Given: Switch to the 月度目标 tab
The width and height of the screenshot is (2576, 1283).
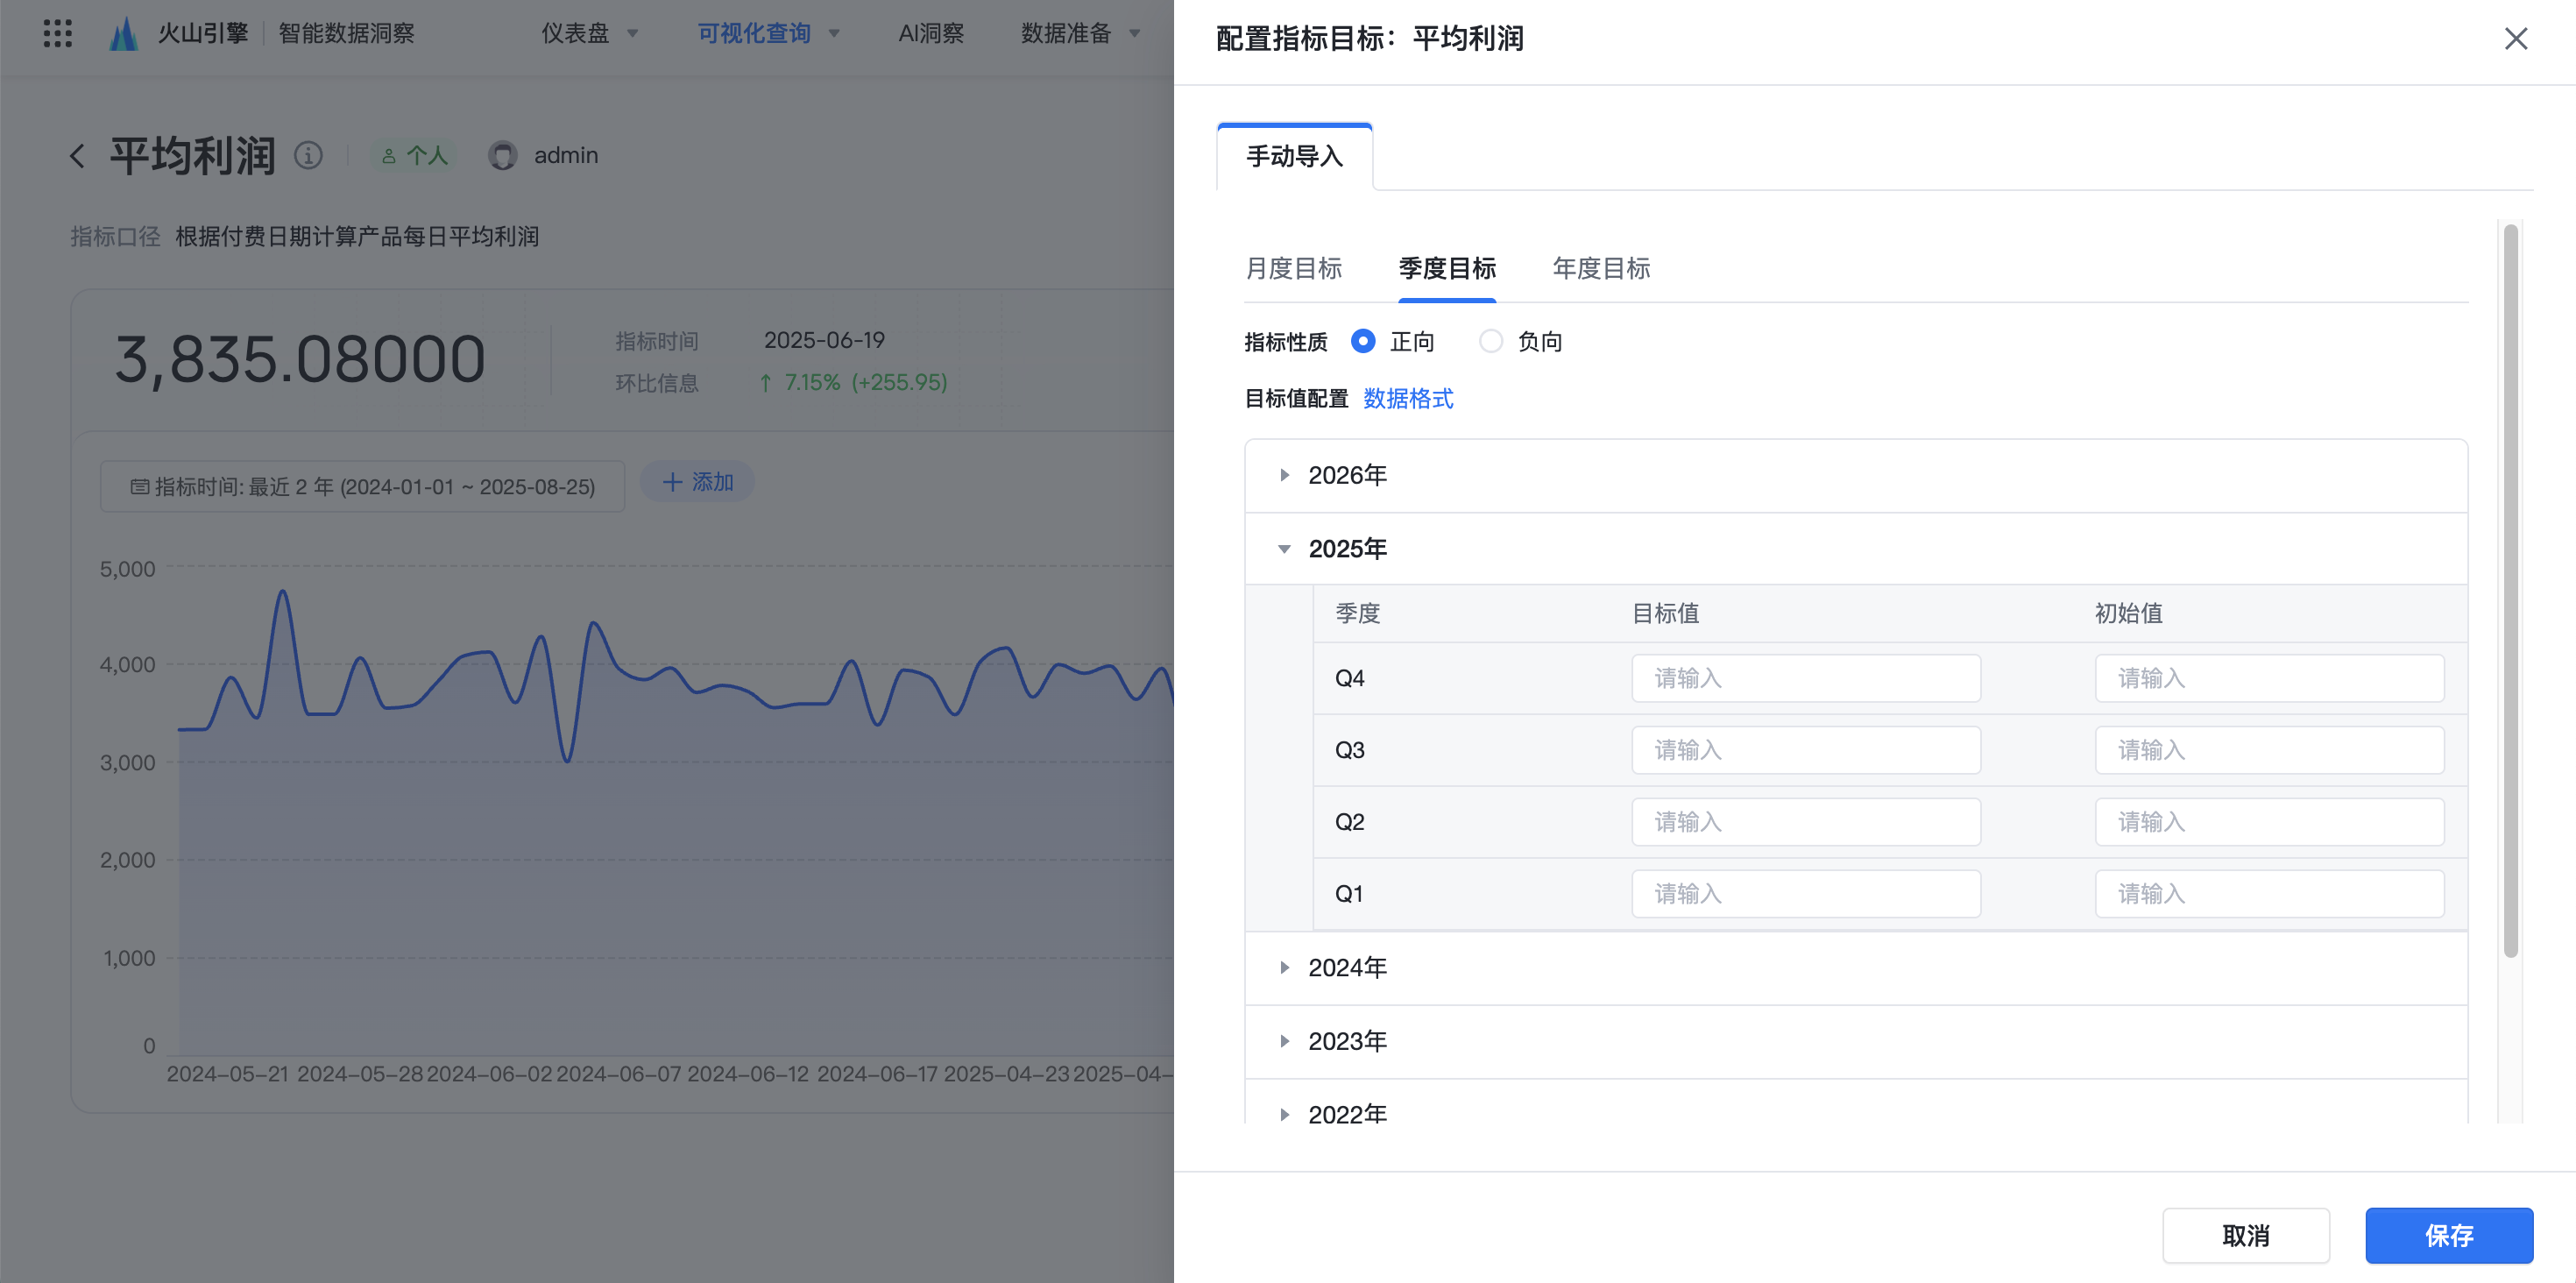Looking at the screenshot, I should [x=1293, y=268].
